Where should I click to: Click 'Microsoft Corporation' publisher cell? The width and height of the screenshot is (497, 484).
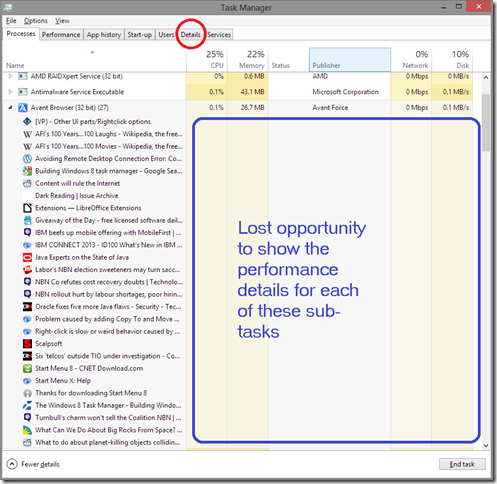pos(345,92)
